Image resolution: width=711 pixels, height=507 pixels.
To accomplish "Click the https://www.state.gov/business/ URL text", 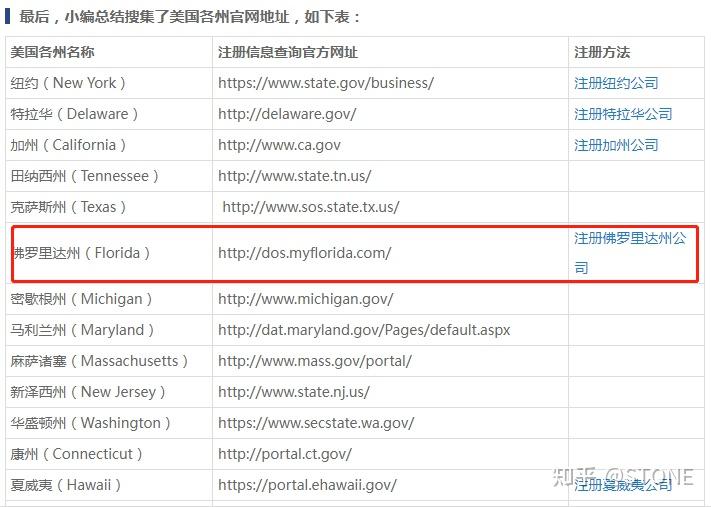I will (326, 83).
